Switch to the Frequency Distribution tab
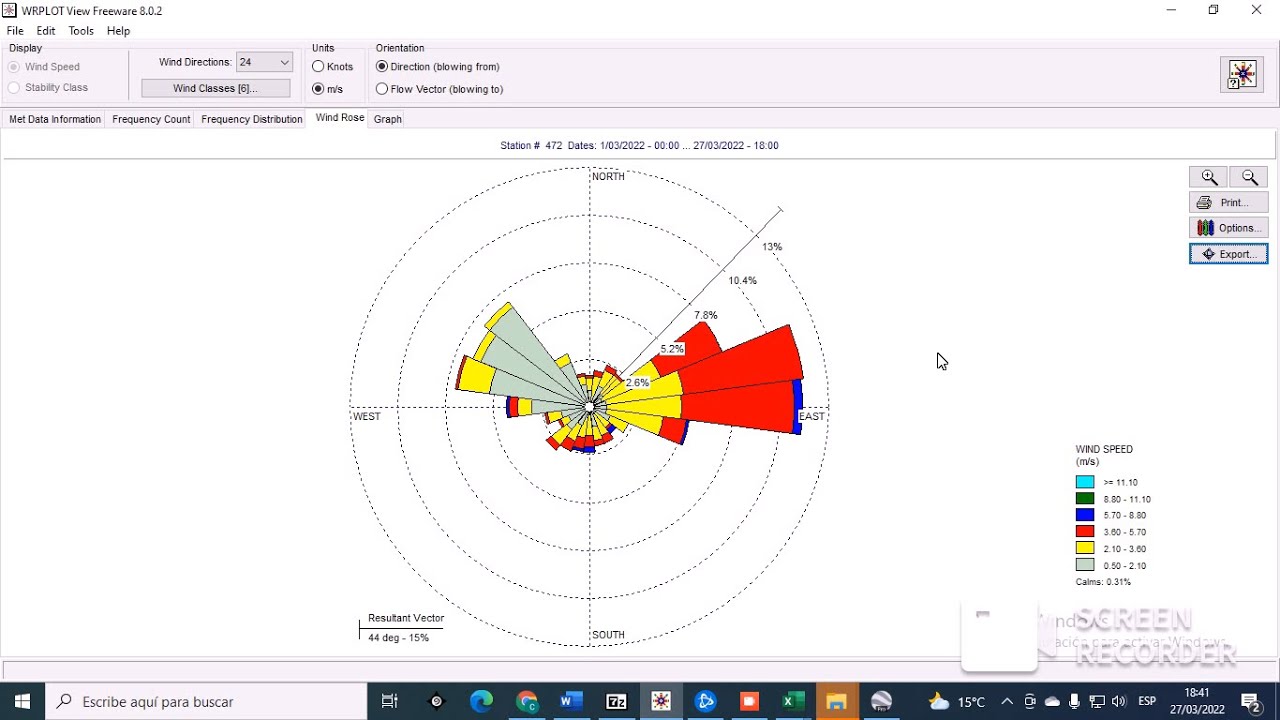 tap(251, 119)
